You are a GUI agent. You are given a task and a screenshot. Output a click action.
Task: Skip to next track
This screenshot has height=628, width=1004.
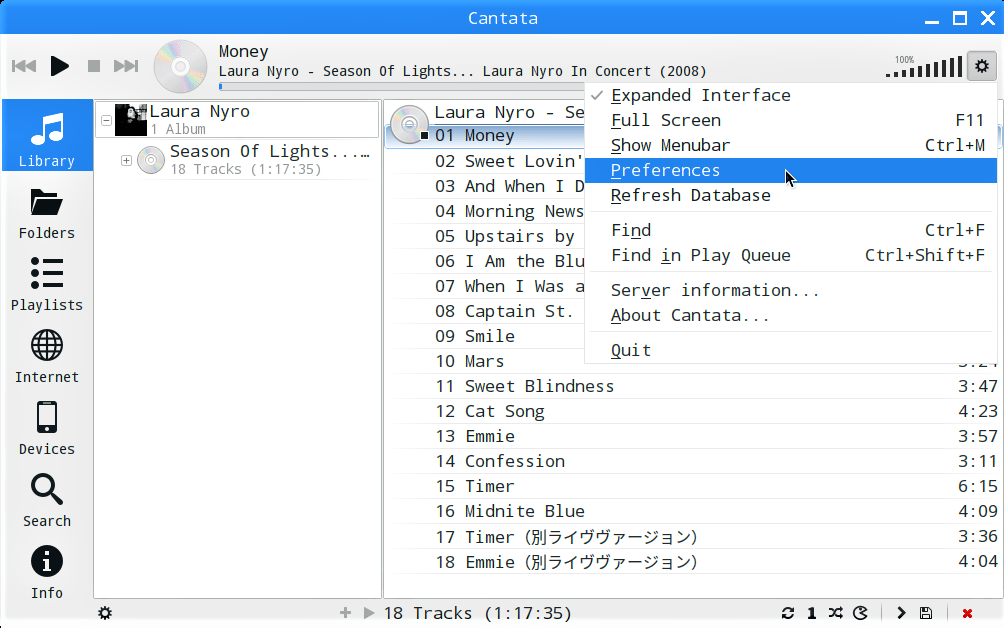pos(126,66)
